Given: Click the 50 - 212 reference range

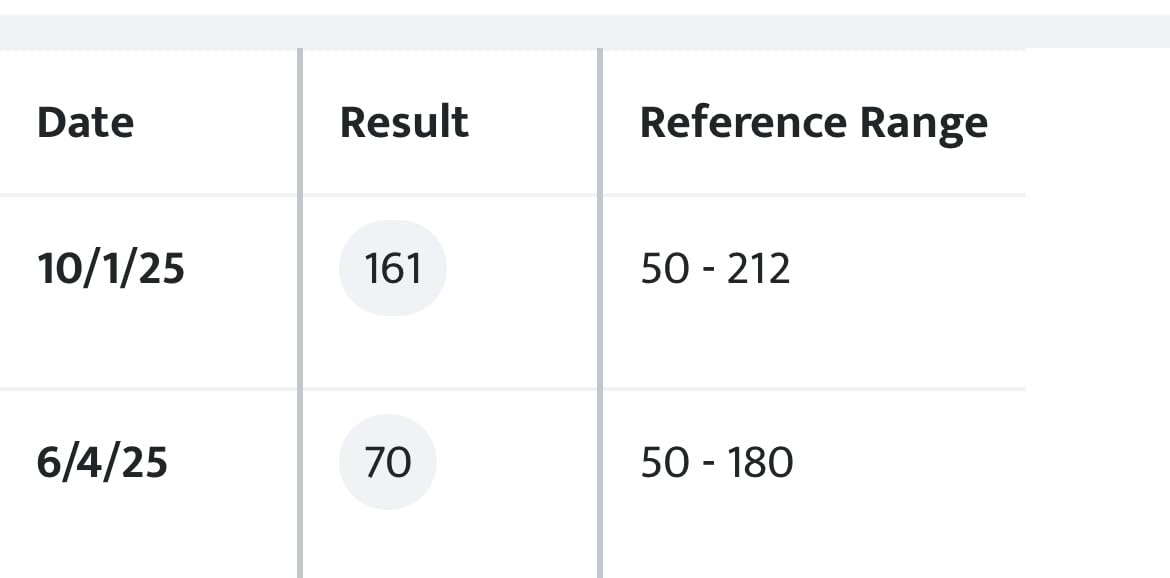Looking at the screenshot, I should tap(715, 269).
